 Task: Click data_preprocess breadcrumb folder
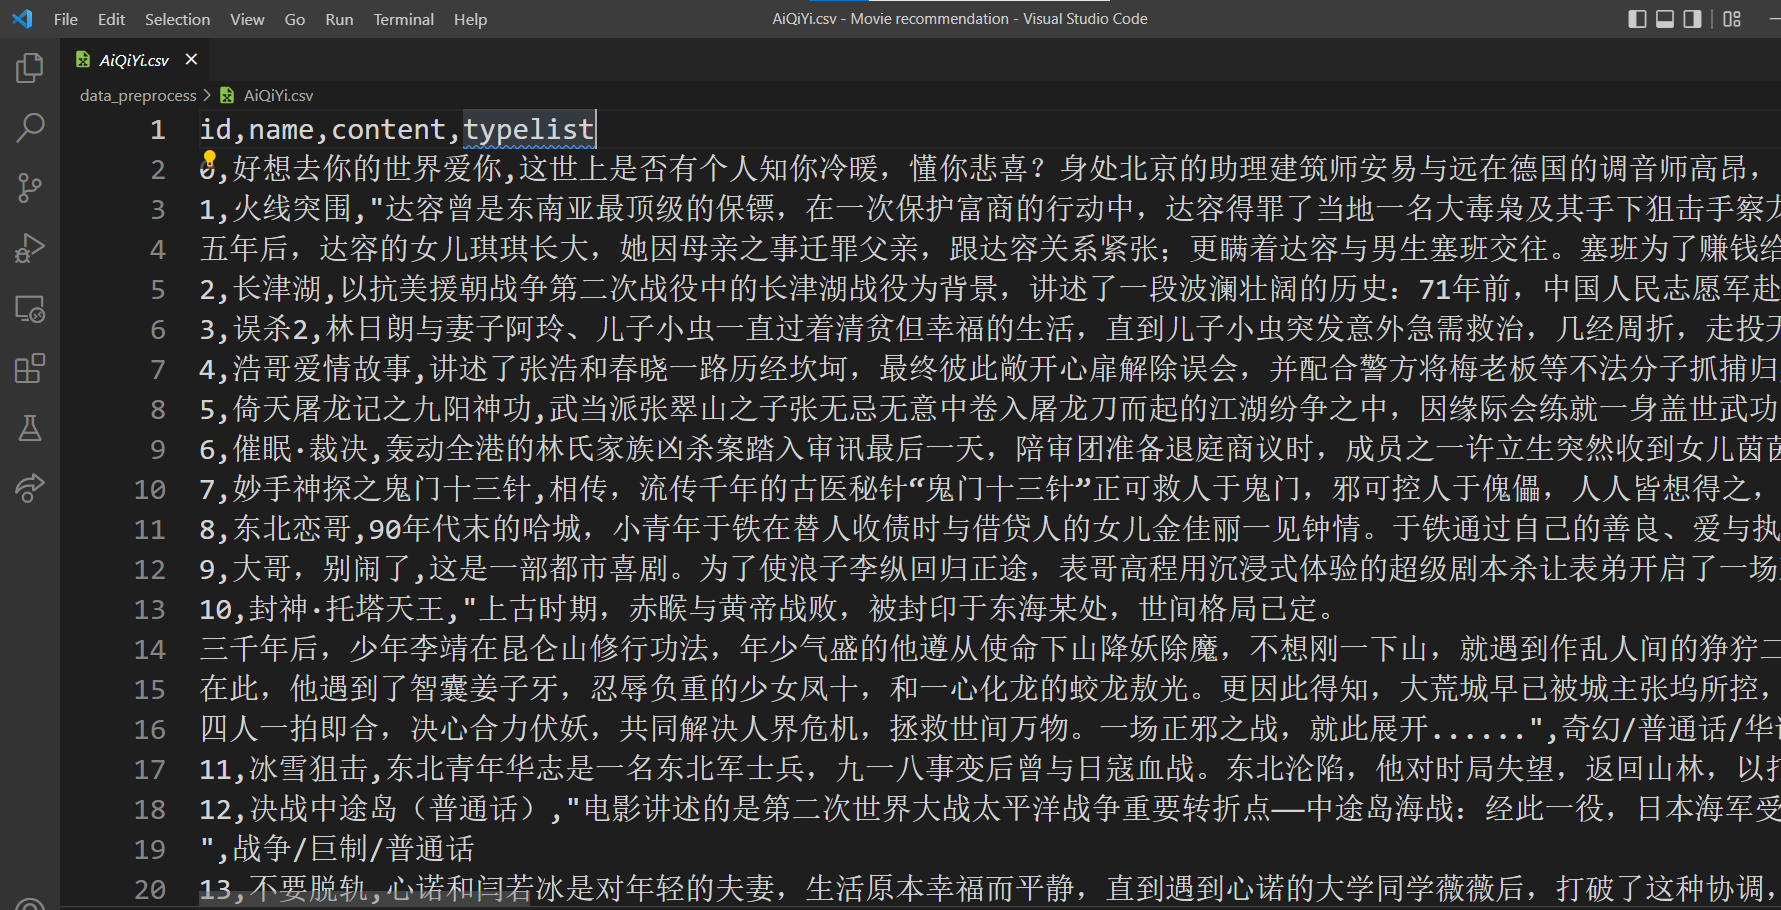[138, 95]
